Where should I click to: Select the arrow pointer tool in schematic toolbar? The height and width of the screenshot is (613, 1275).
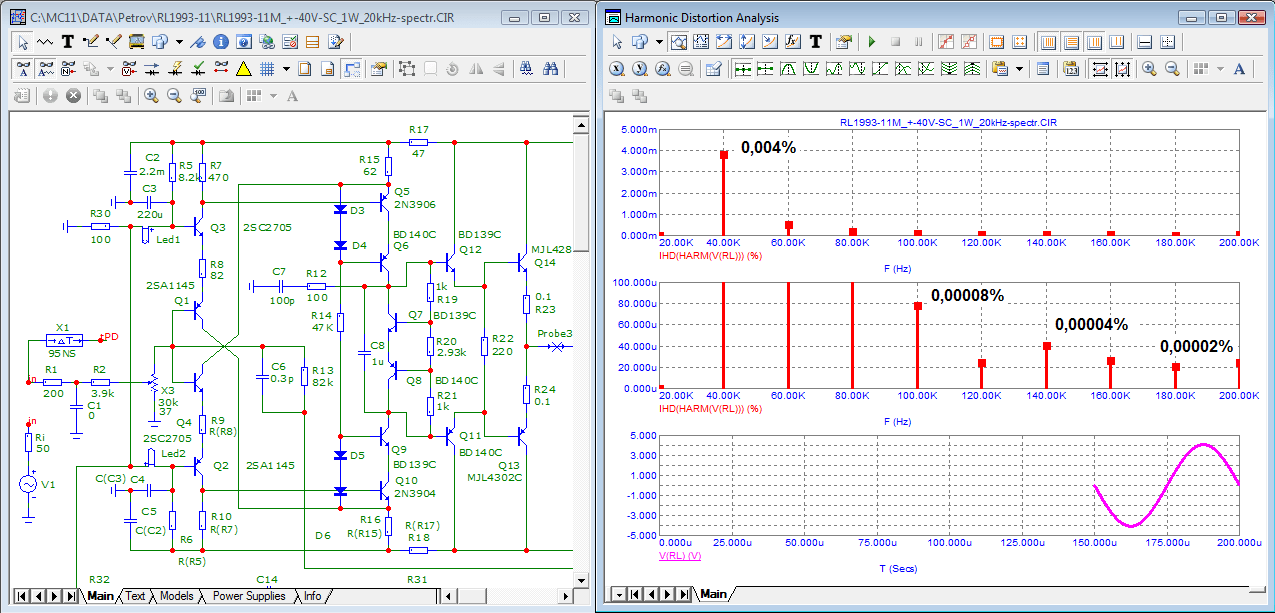point(23,42)
